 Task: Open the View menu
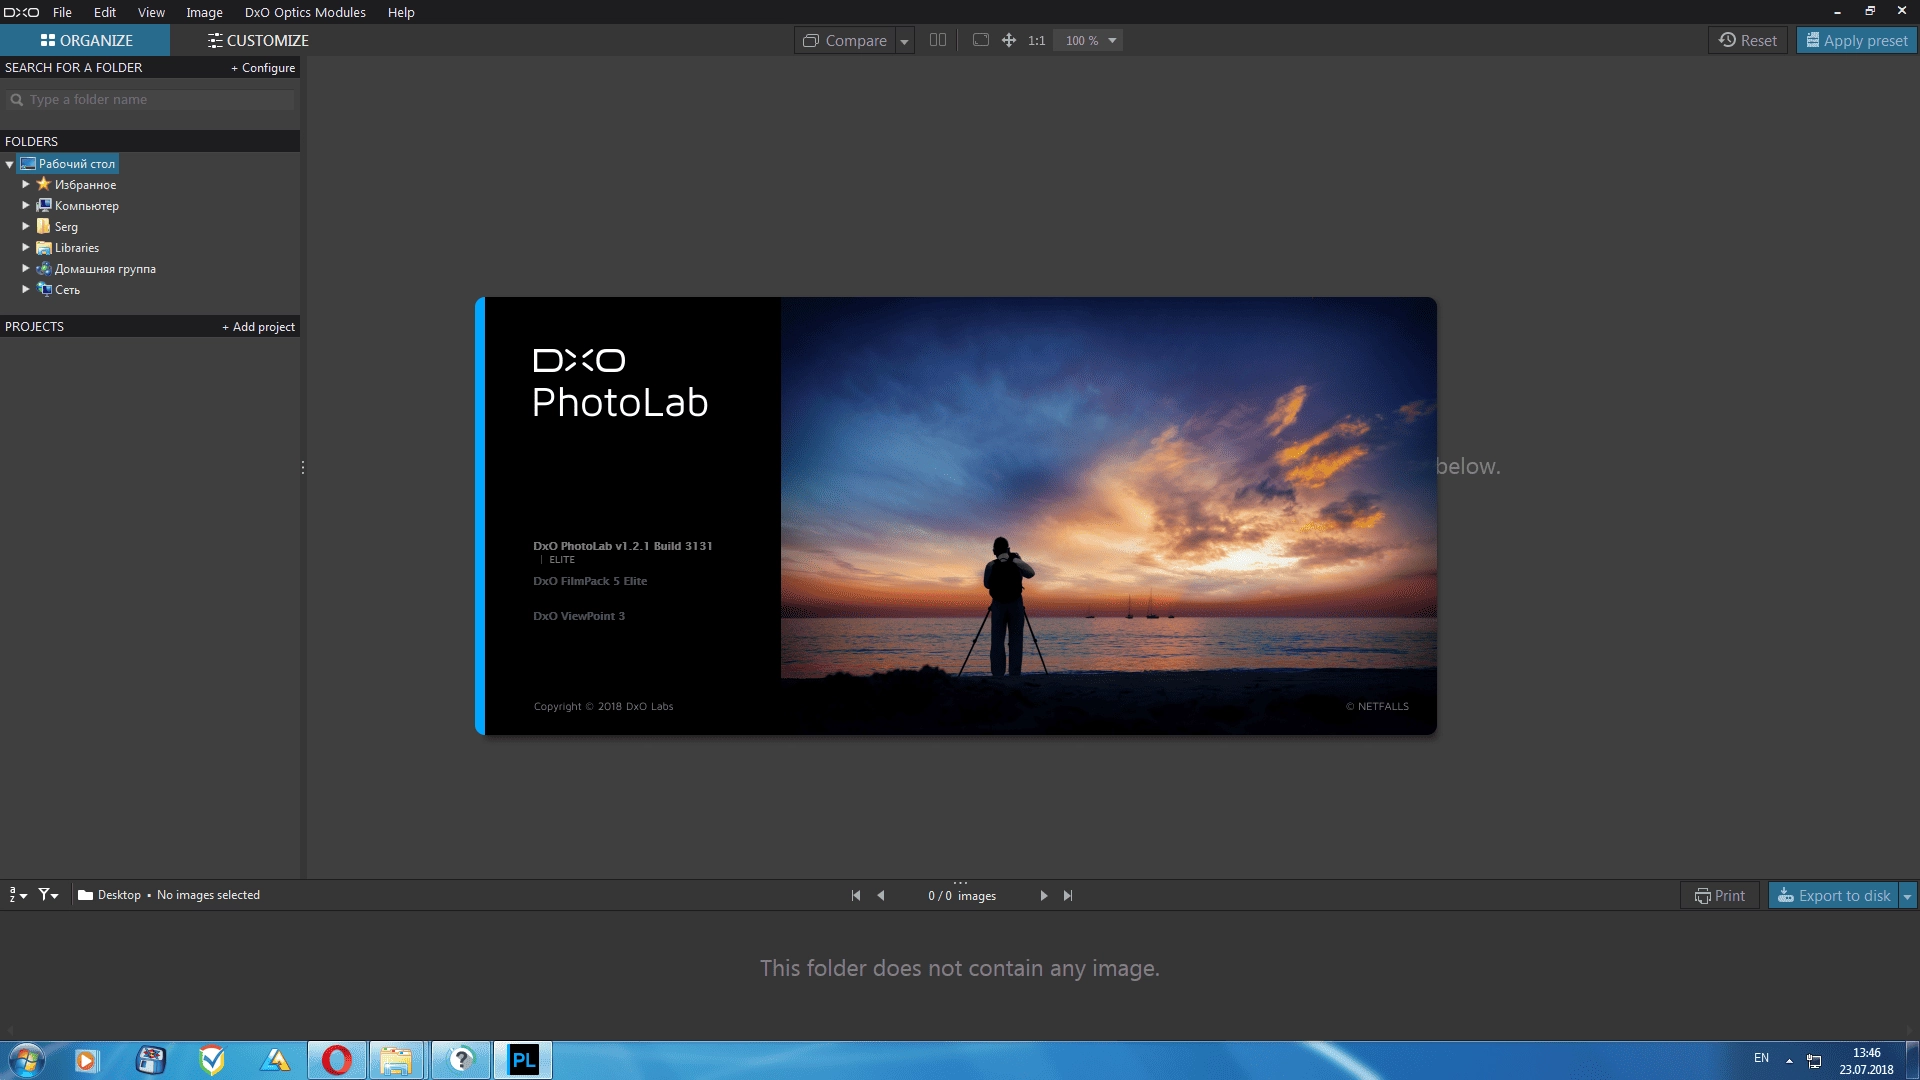point(151,12)
